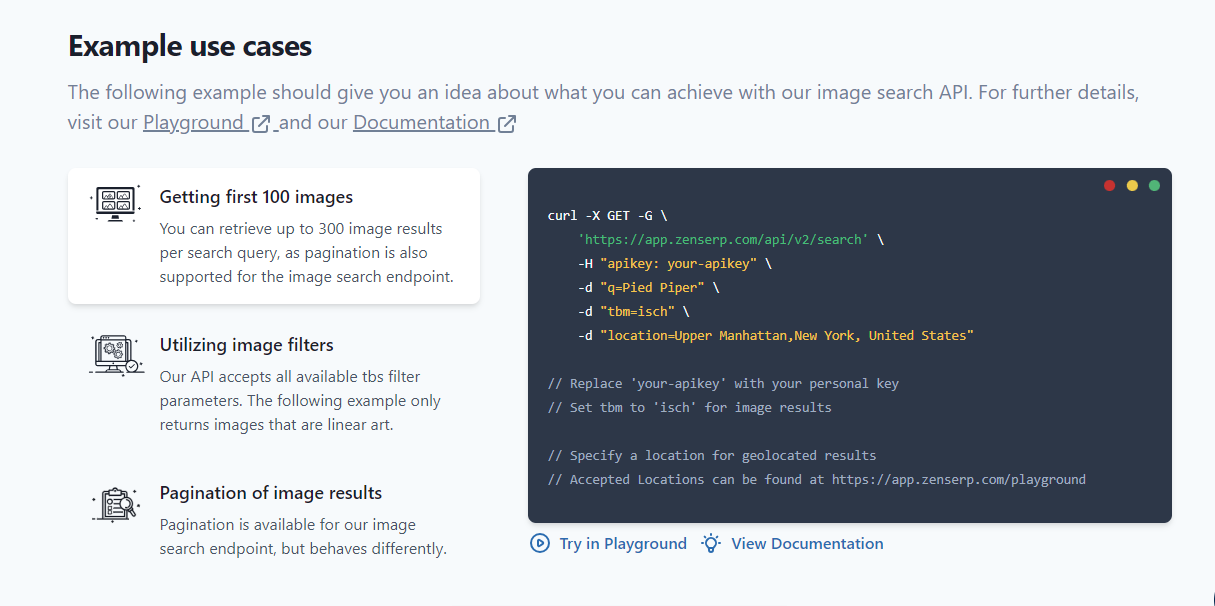Viewport: 1215px width, 606px height.
Task: Click the 'Accepted Locations' comment line
Action: (817, 480)
